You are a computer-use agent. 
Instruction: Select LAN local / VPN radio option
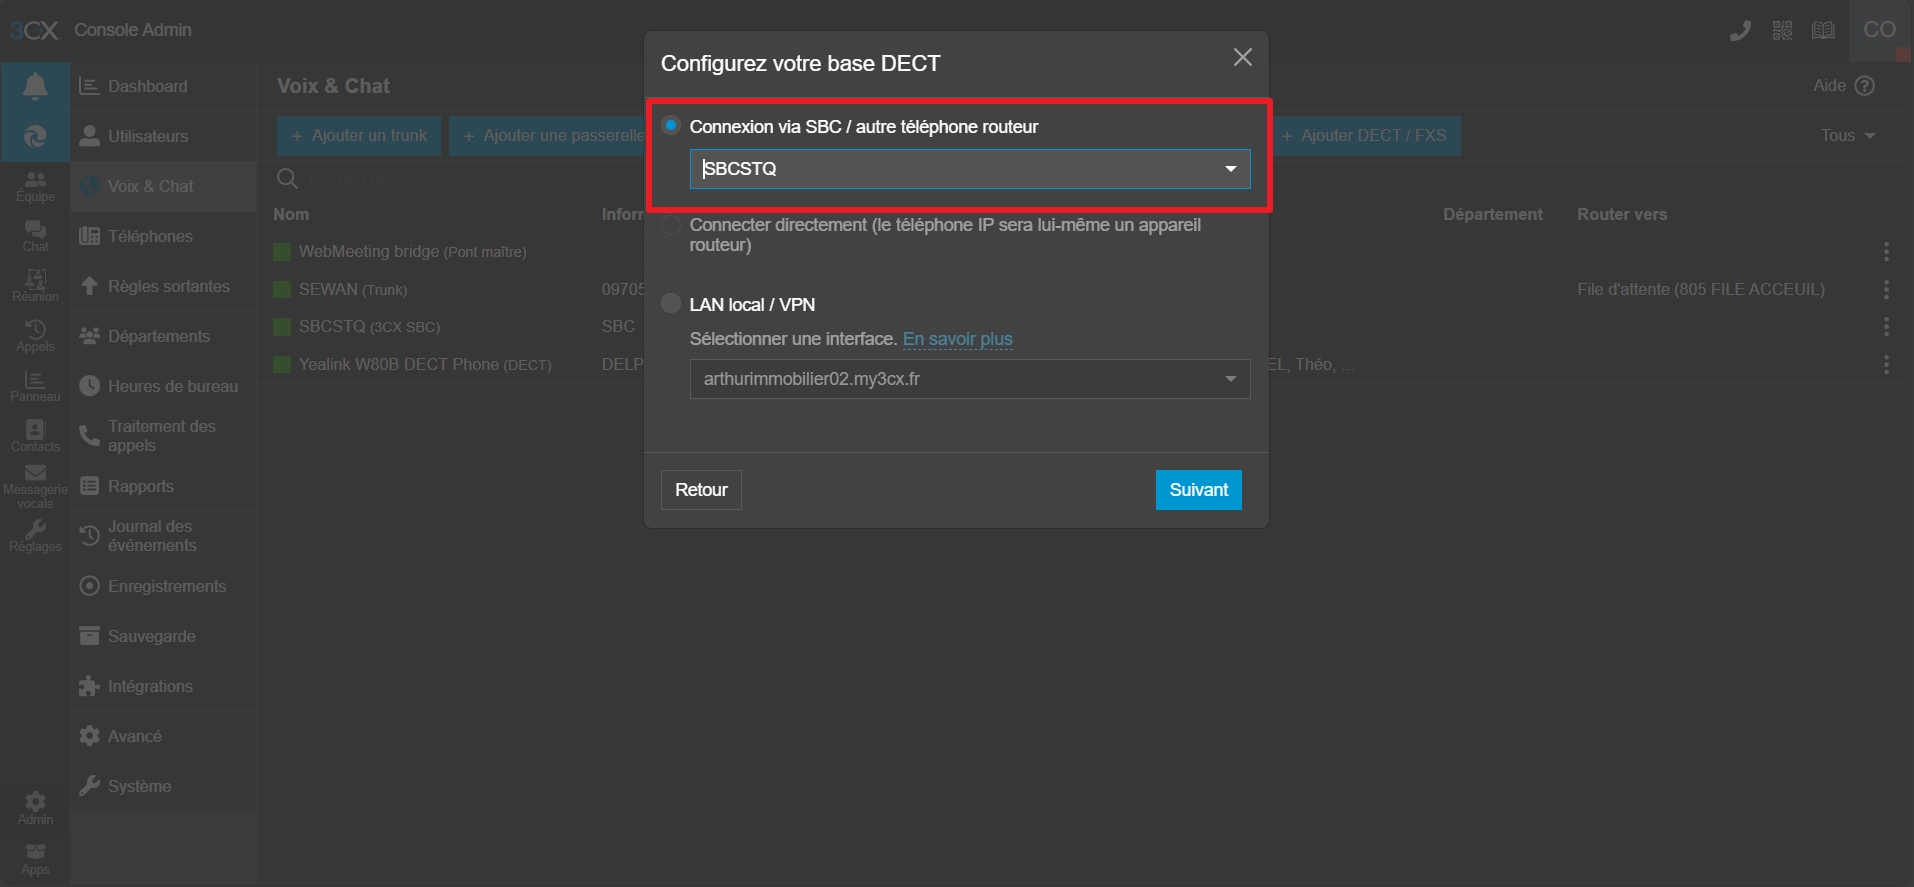[x=671, y=303]
